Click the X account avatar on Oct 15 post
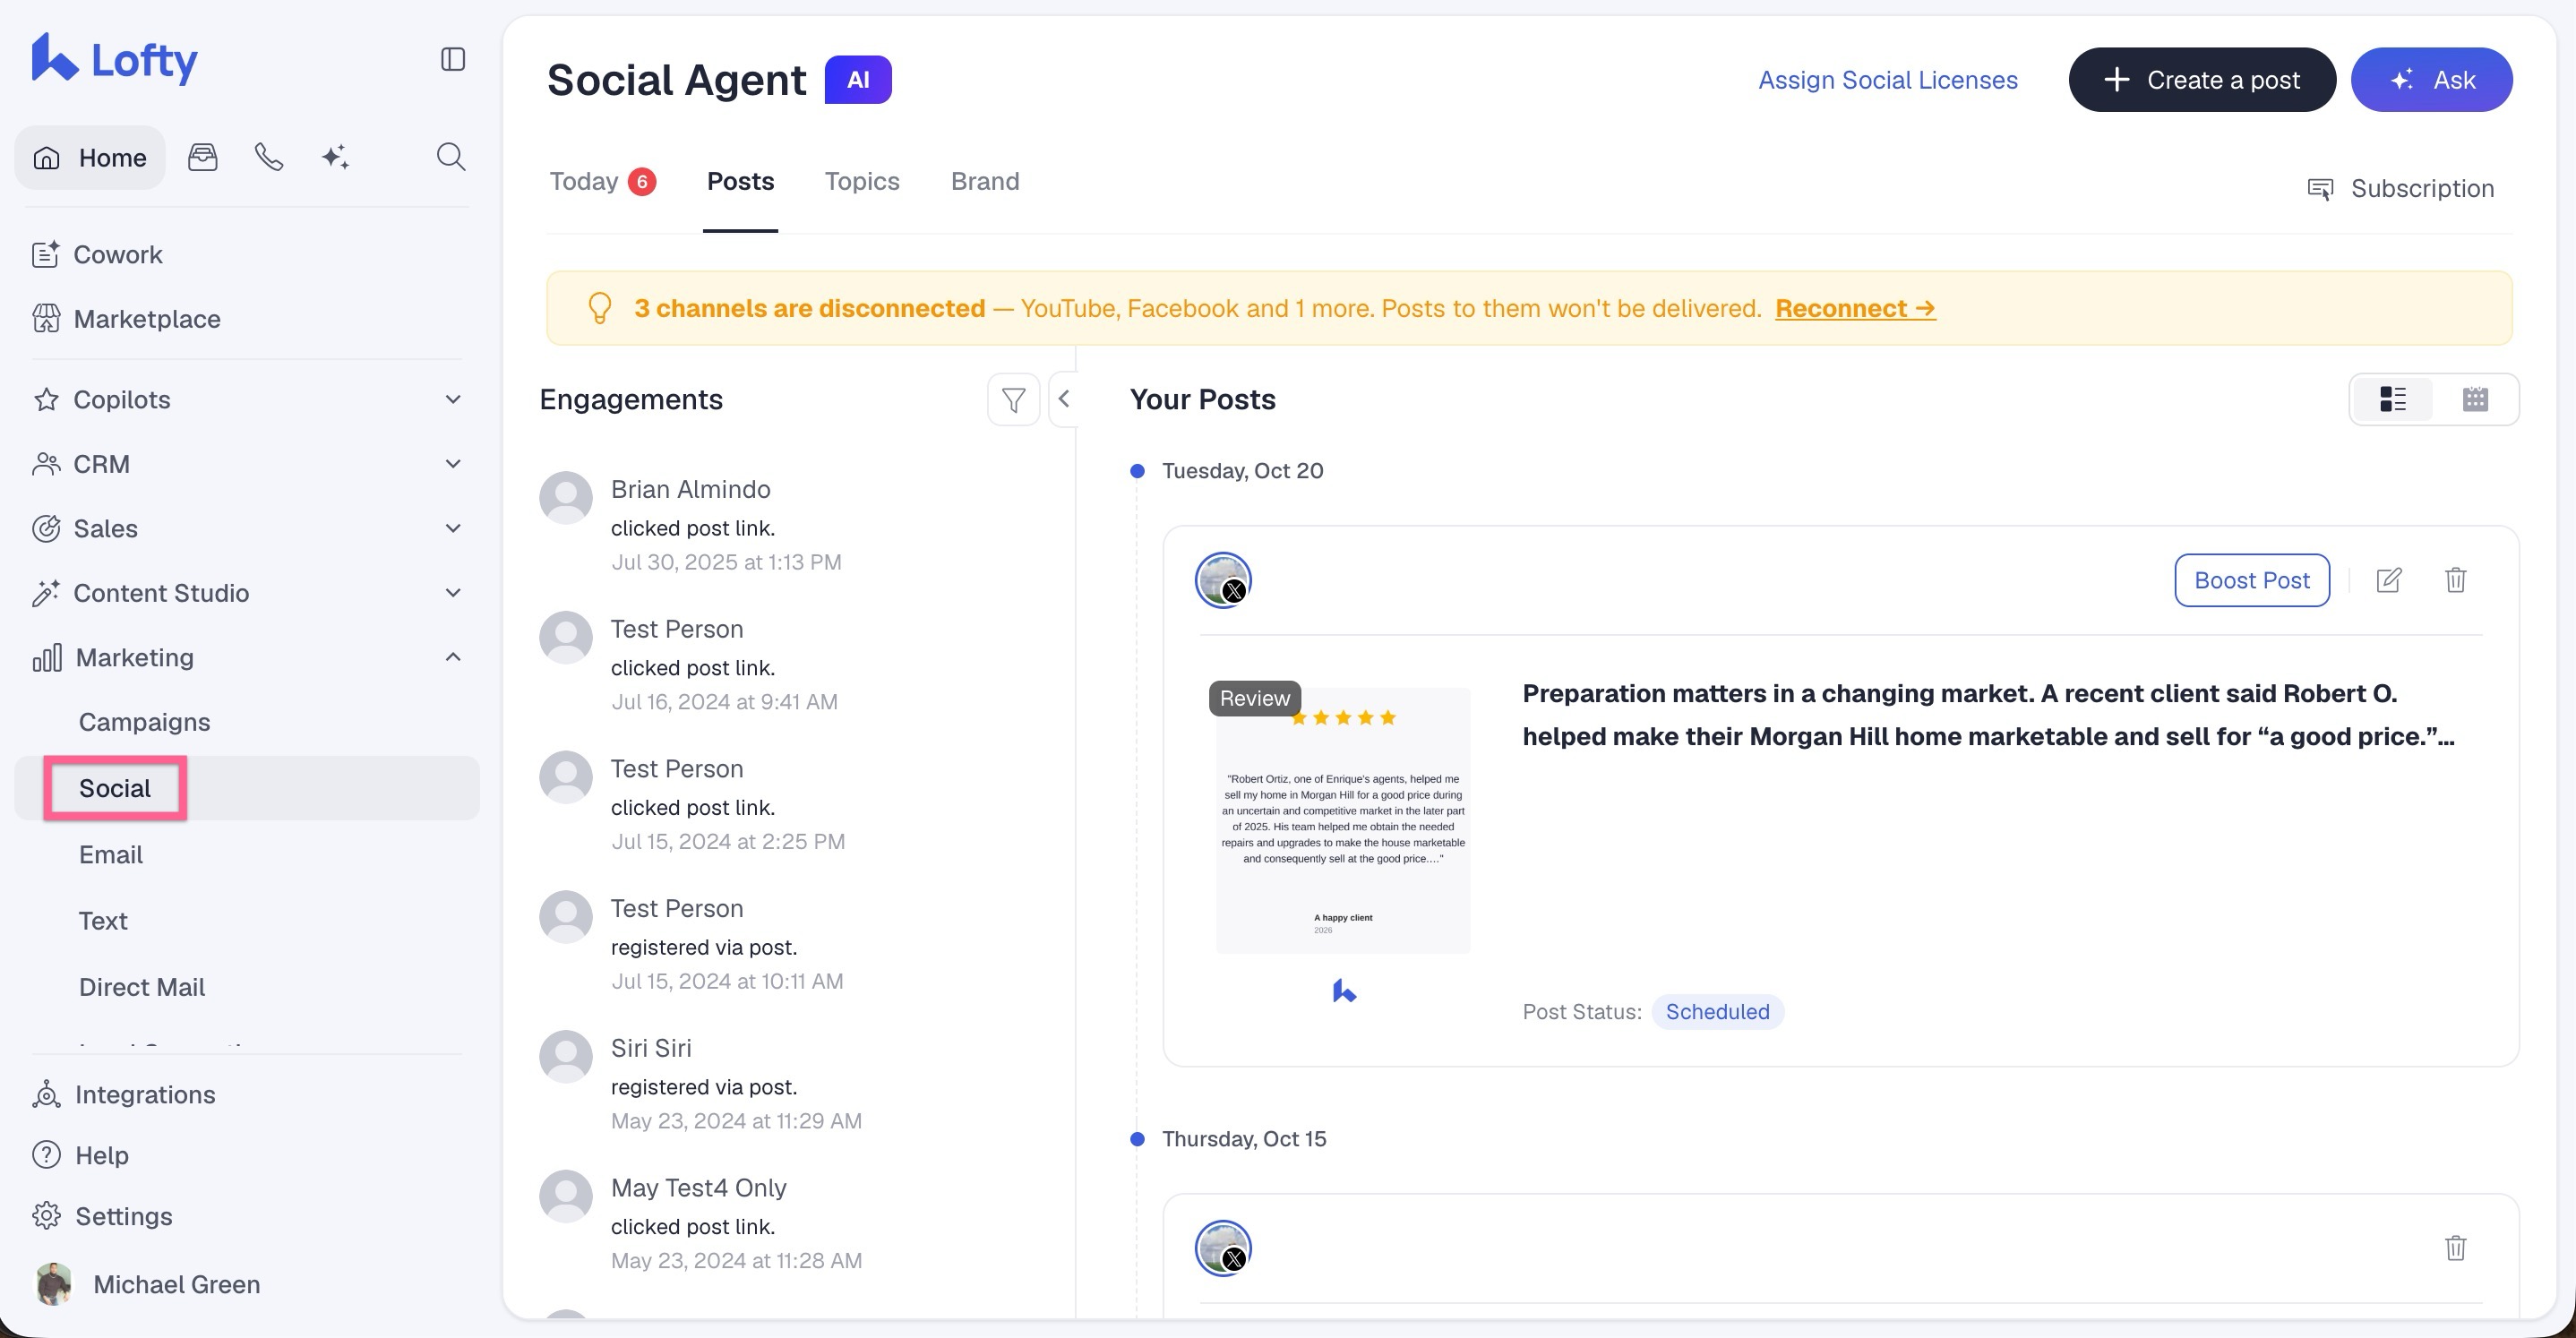2576x1338 pixels. pos(1223,1248)
